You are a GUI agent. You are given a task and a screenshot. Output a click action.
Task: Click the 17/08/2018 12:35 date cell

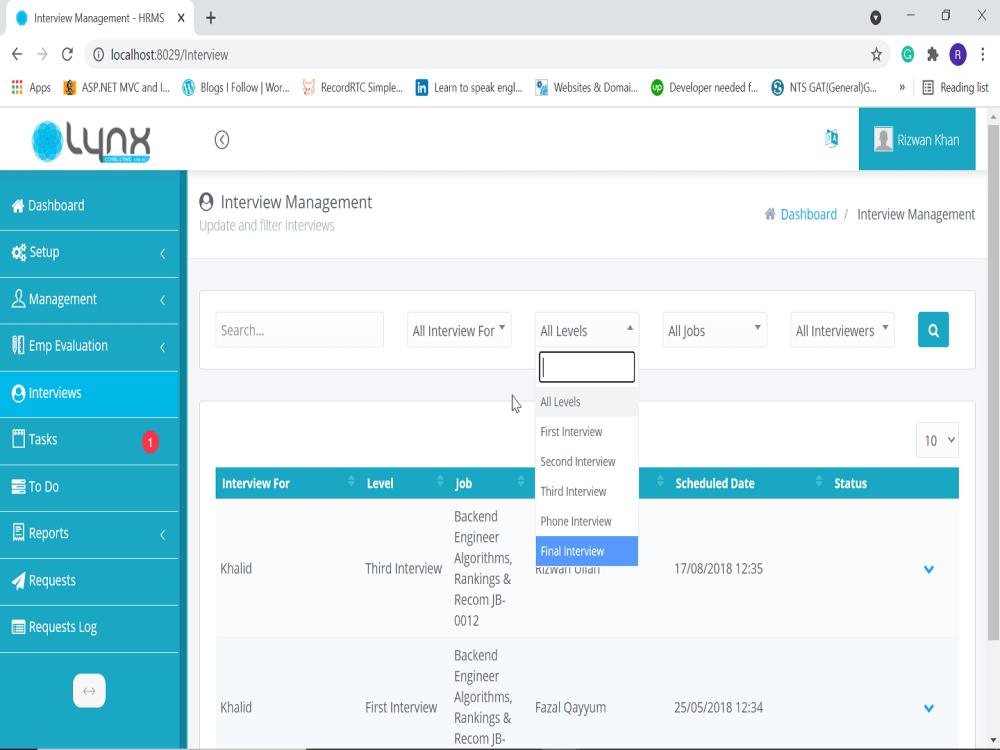(718, 568)
